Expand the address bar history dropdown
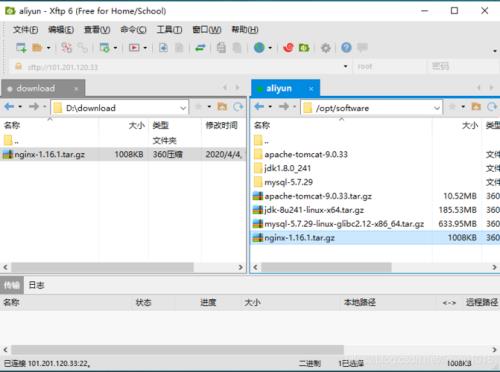500x372 pixels. (346, 66)
